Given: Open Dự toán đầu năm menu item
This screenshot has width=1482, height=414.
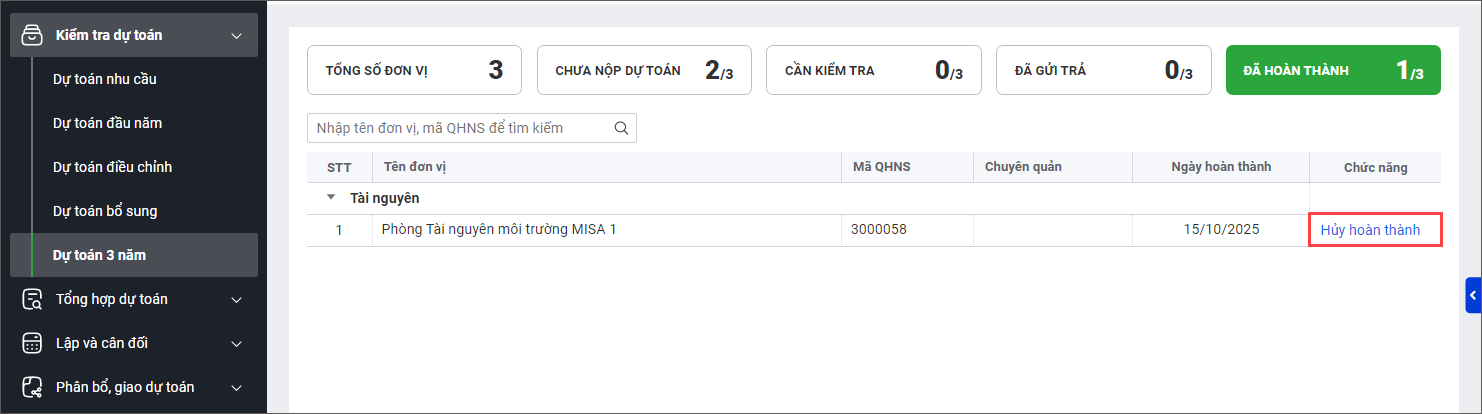Looking at the screenshot, I should tap(108, 123).
